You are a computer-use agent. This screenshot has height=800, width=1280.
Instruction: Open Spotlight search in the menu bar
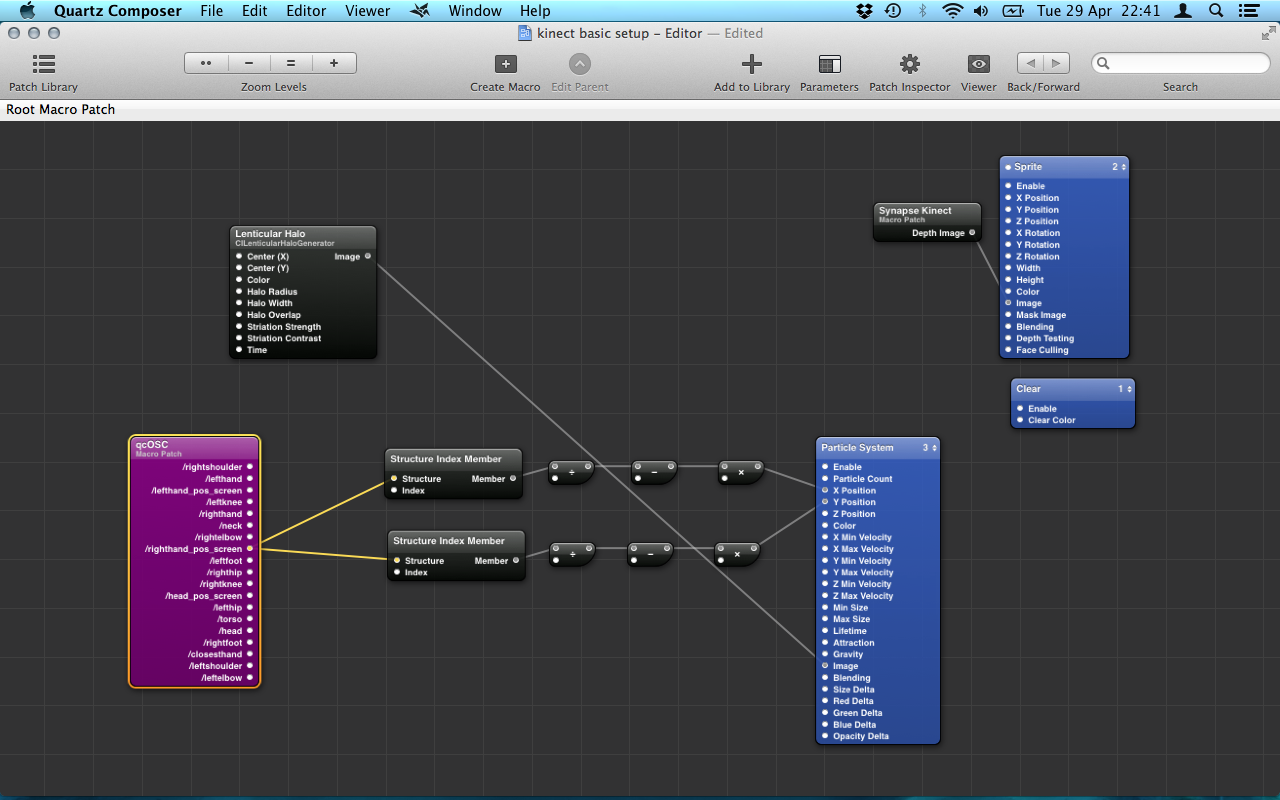tap(1216, 11)
